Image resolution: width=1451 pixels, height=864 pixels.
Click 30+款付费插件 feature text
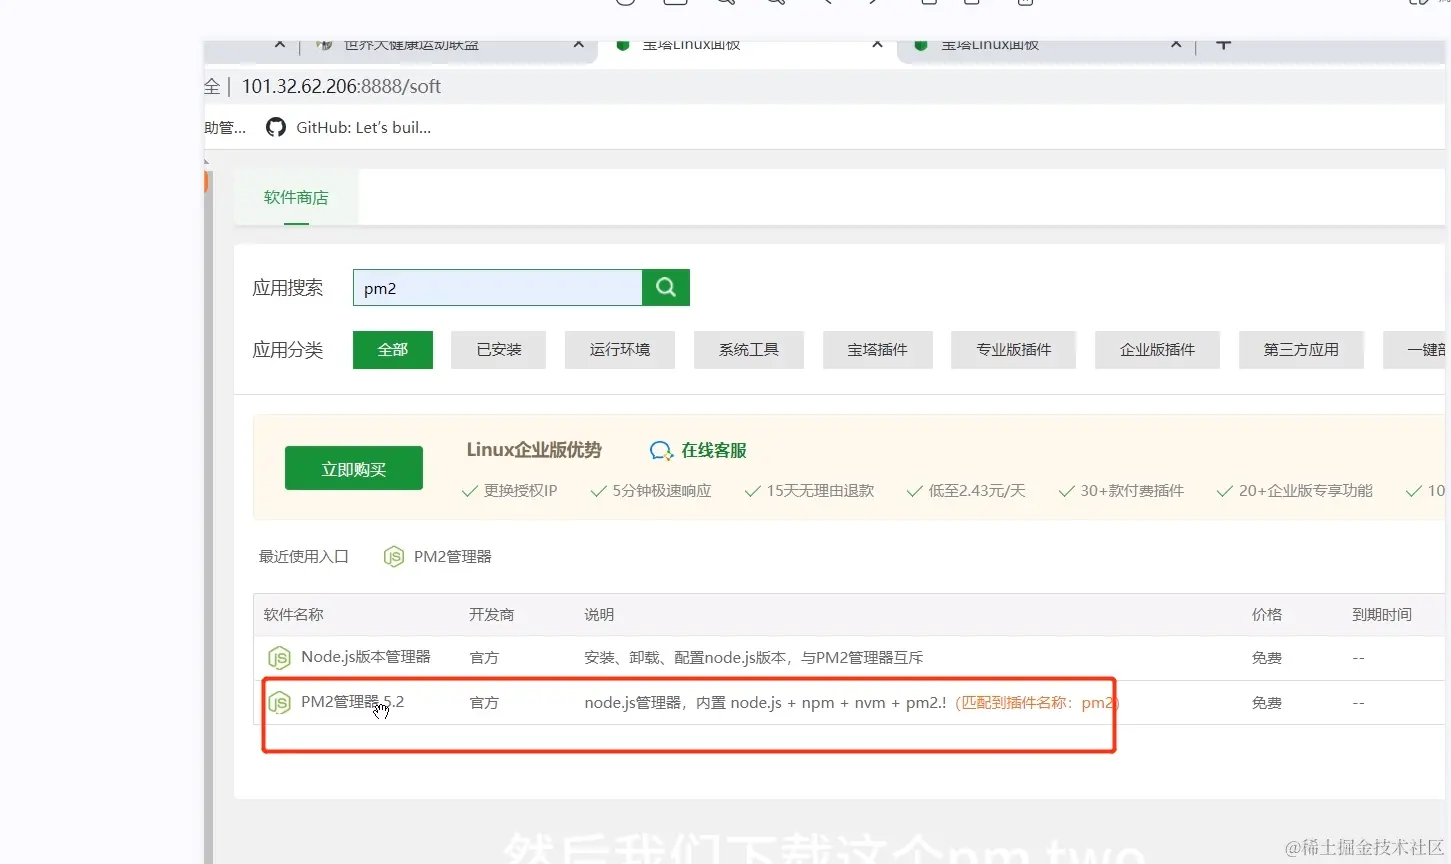(x=1132, y=491)
